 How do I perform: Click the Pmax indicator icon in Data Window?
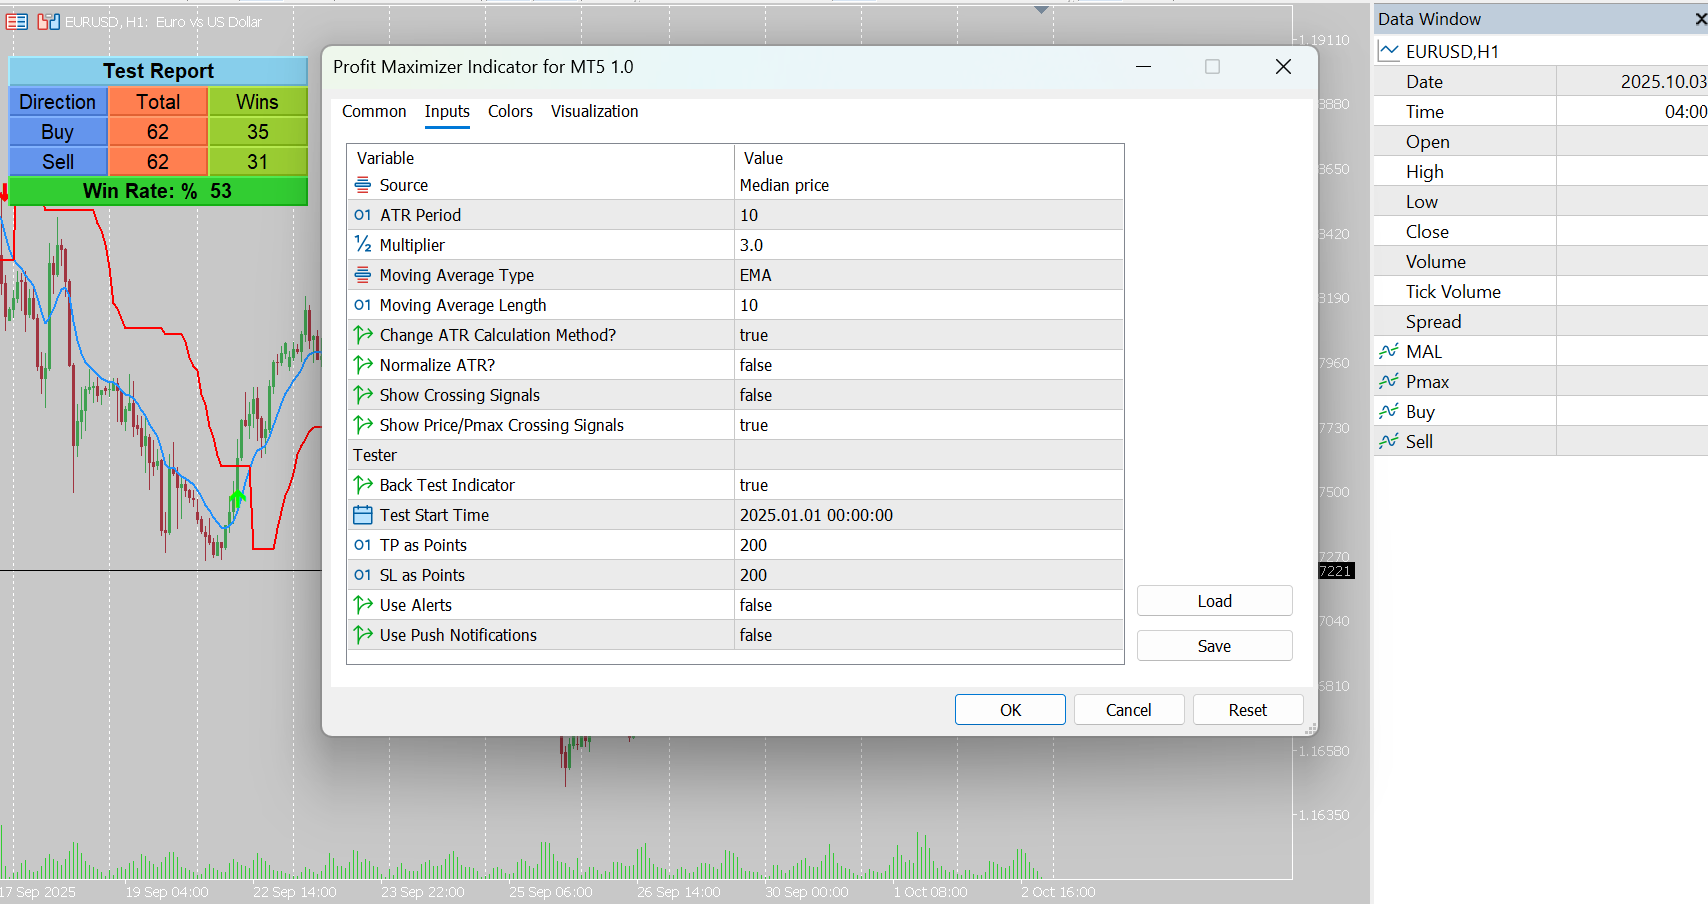pos(1389,381)
